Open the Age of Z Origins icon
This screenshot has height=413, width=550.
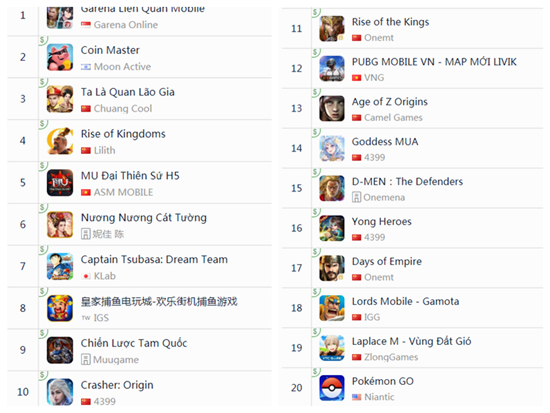pos(332,108)
